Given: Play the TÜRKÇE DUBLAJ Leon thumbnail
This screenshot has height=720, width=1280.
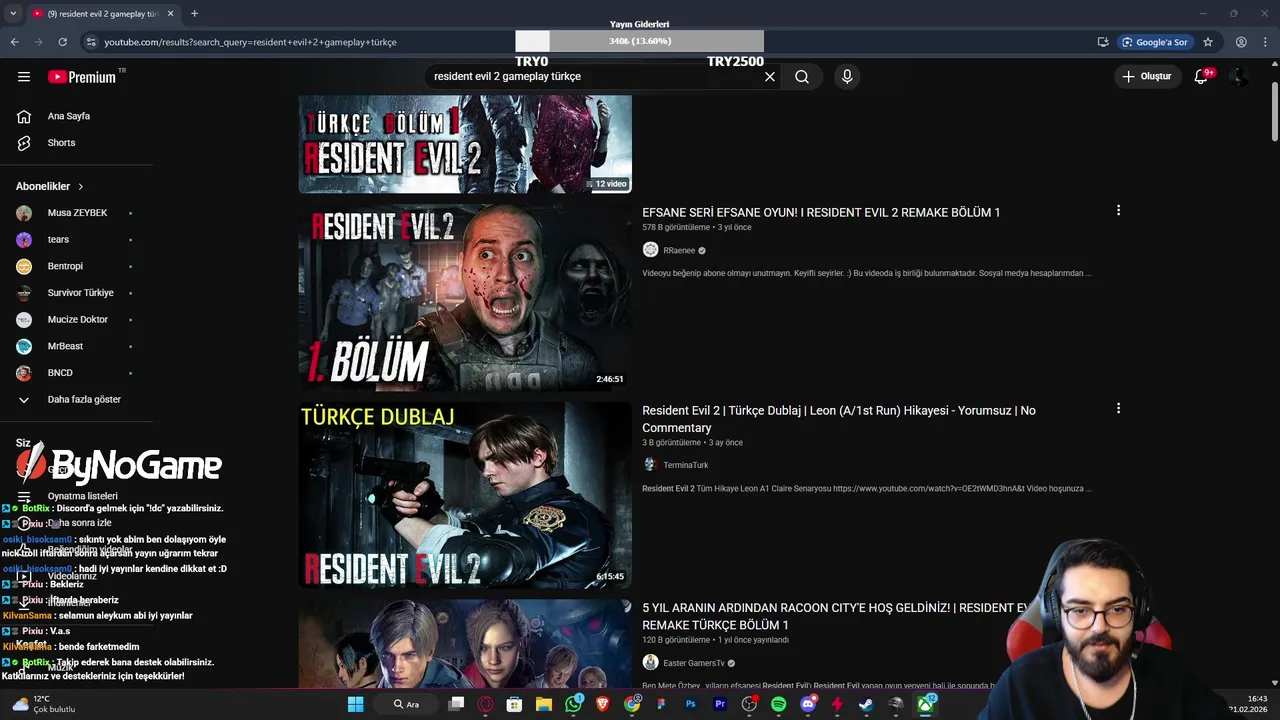Looking at the screenshot, I should [x=465, y=495].
